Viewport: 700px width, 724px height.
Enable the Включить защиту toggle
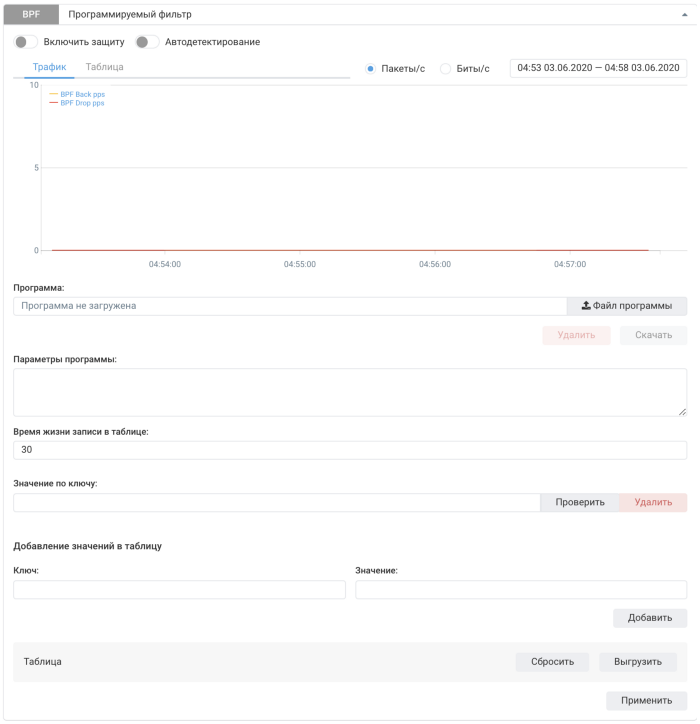pyautogui.click(x=27, y=42)
